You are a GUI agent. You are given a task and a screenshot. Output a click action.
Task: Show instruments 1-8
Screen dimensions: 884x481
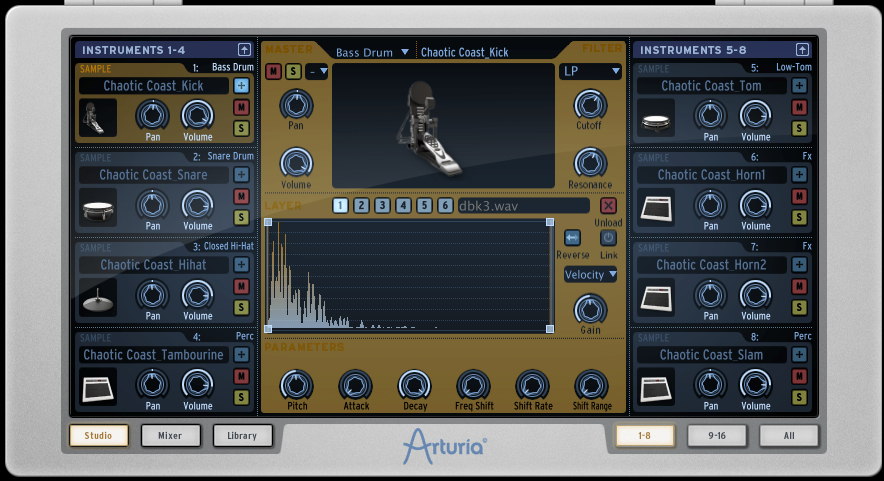click(x=644, y=435)
